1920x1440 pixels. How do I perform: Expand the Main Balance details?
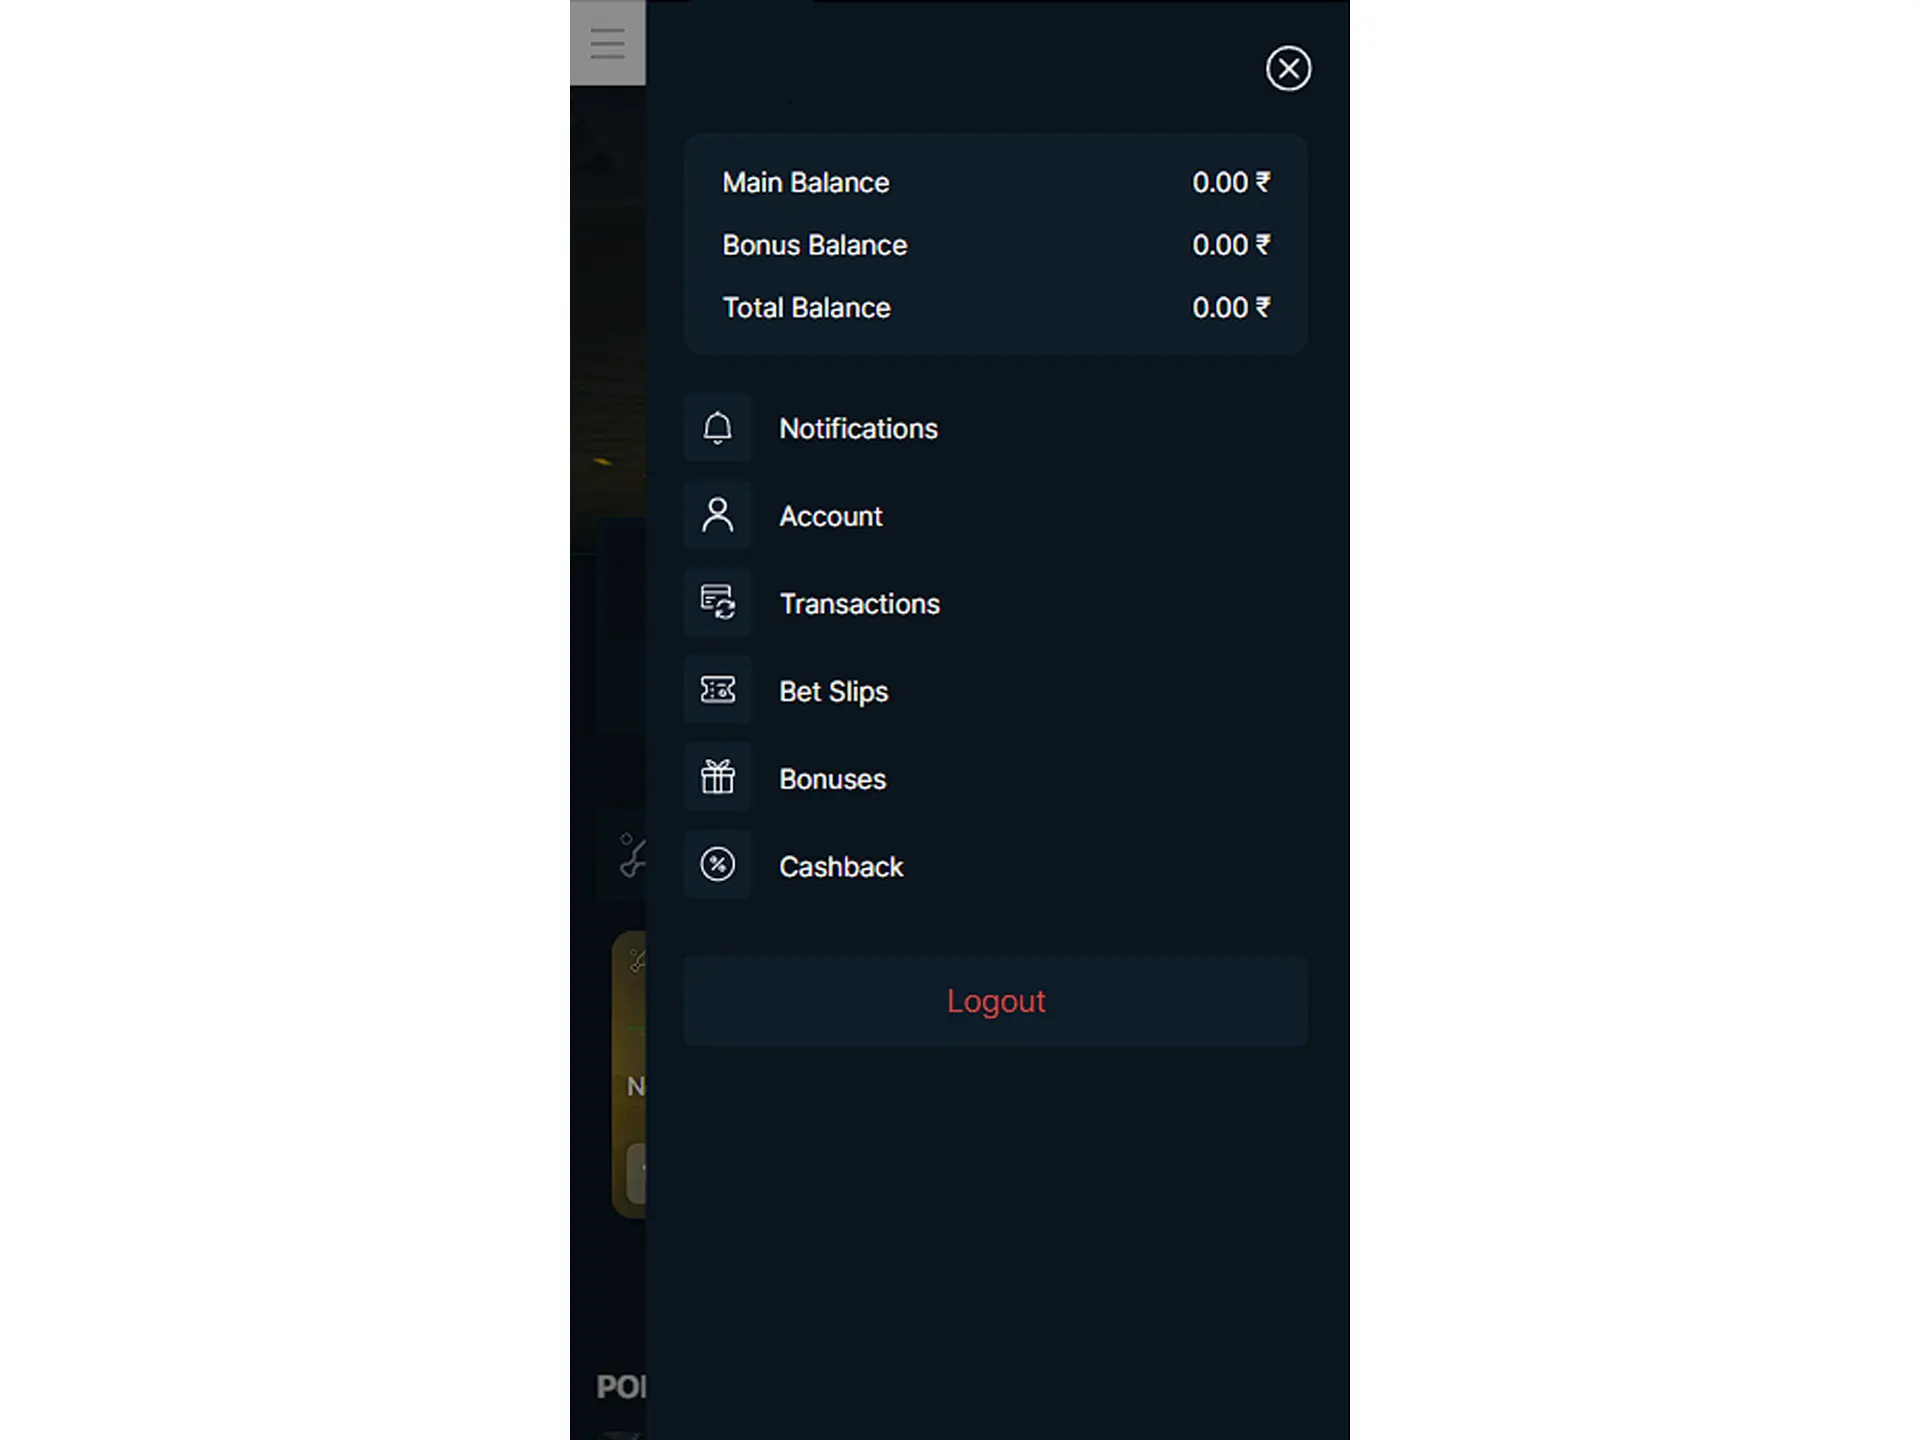tap(996, 182)
